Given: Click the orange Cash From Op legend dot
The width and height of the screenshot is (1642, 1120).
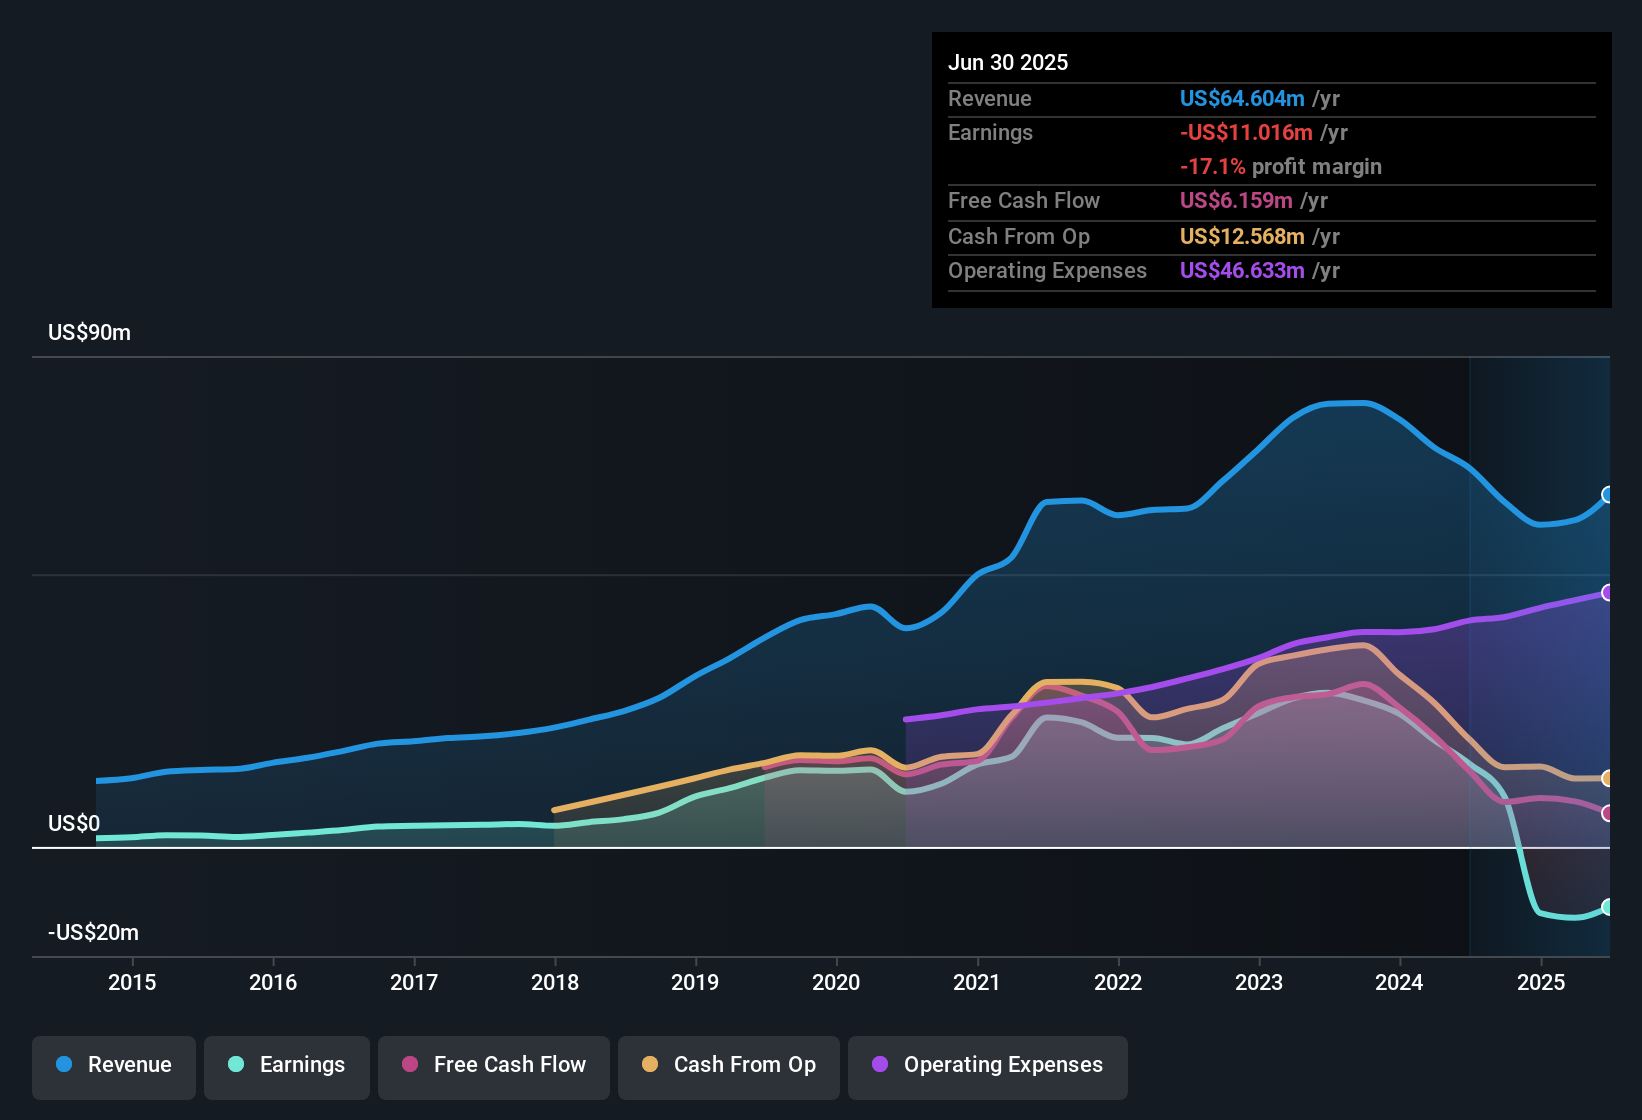Looking at the screenshot, I should [650, 1065].
